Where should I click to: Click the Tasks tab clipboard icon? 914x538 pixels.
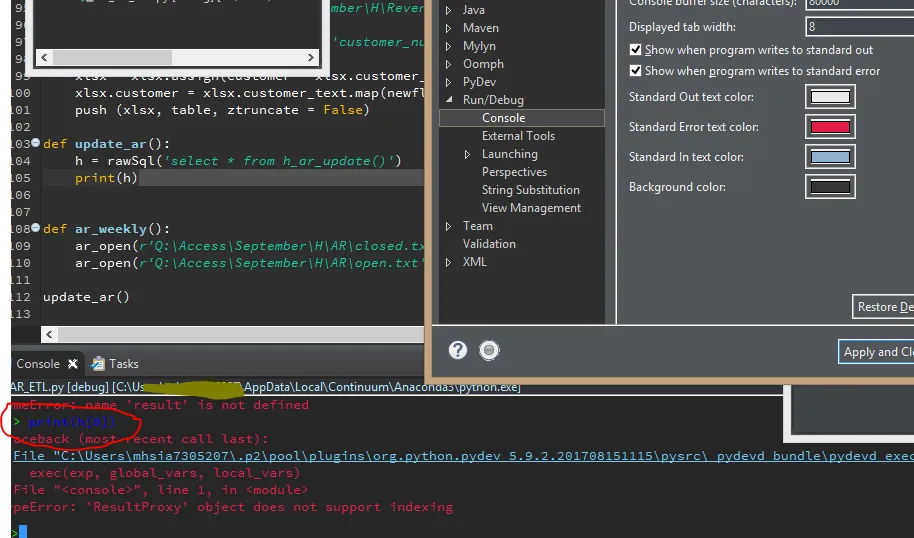(98, 364)
